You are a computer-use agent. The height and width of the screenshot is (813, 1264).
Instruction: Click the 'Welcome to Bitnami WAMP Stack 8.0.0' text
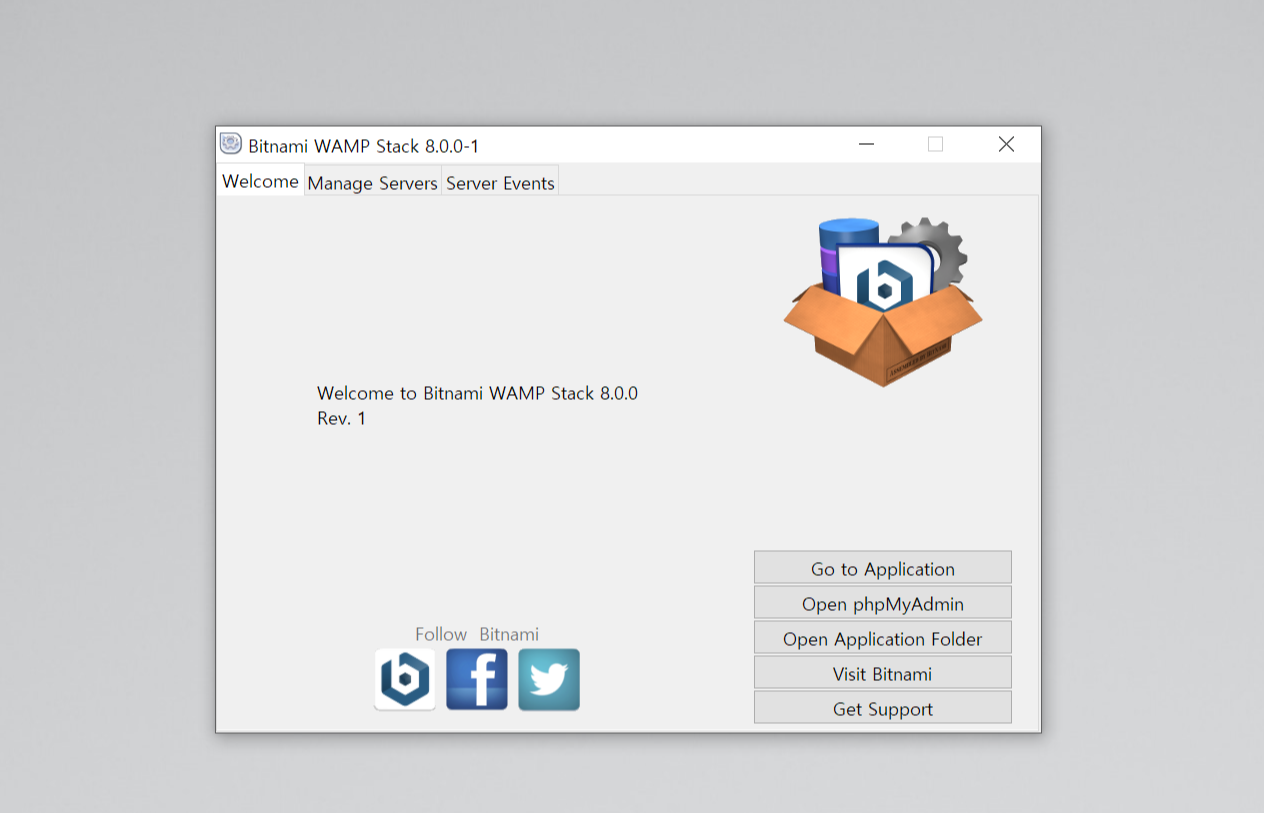click(x=477, y=393)
